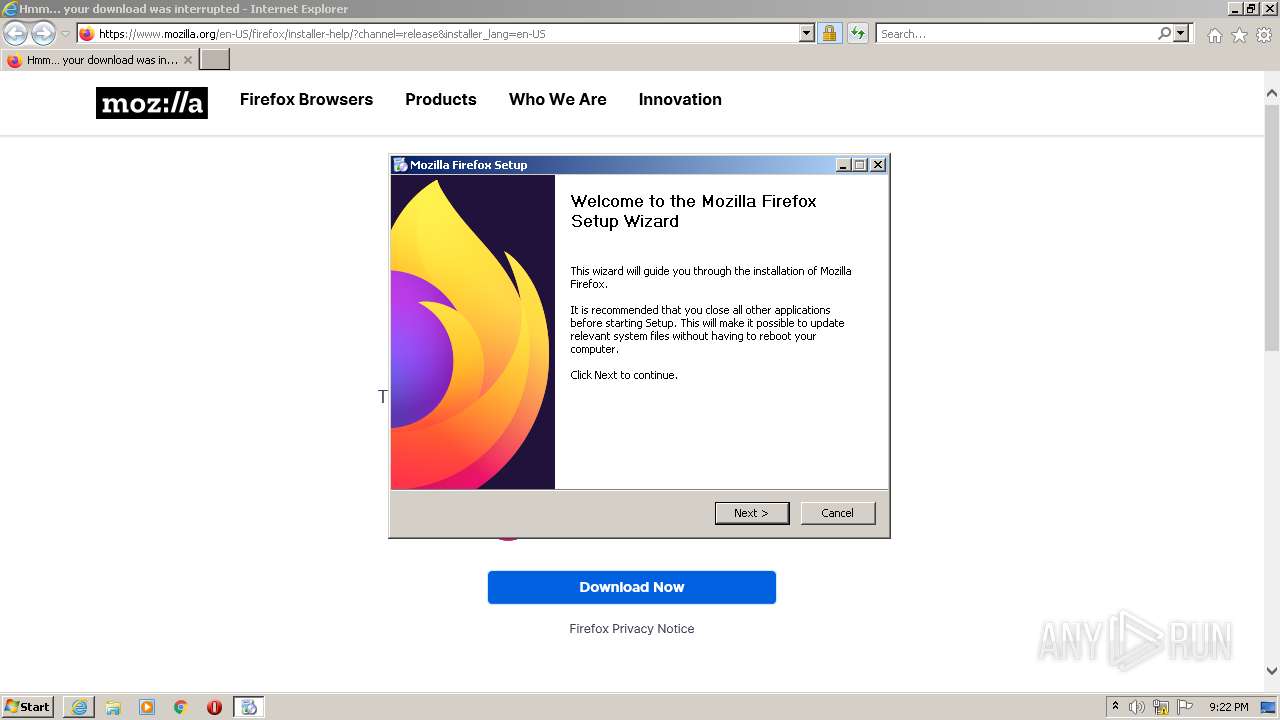Viewport: 1280px width, 720px height.
Task: Cancel the Mozilla Firefox Setup
Action: [x=838, y=513]
